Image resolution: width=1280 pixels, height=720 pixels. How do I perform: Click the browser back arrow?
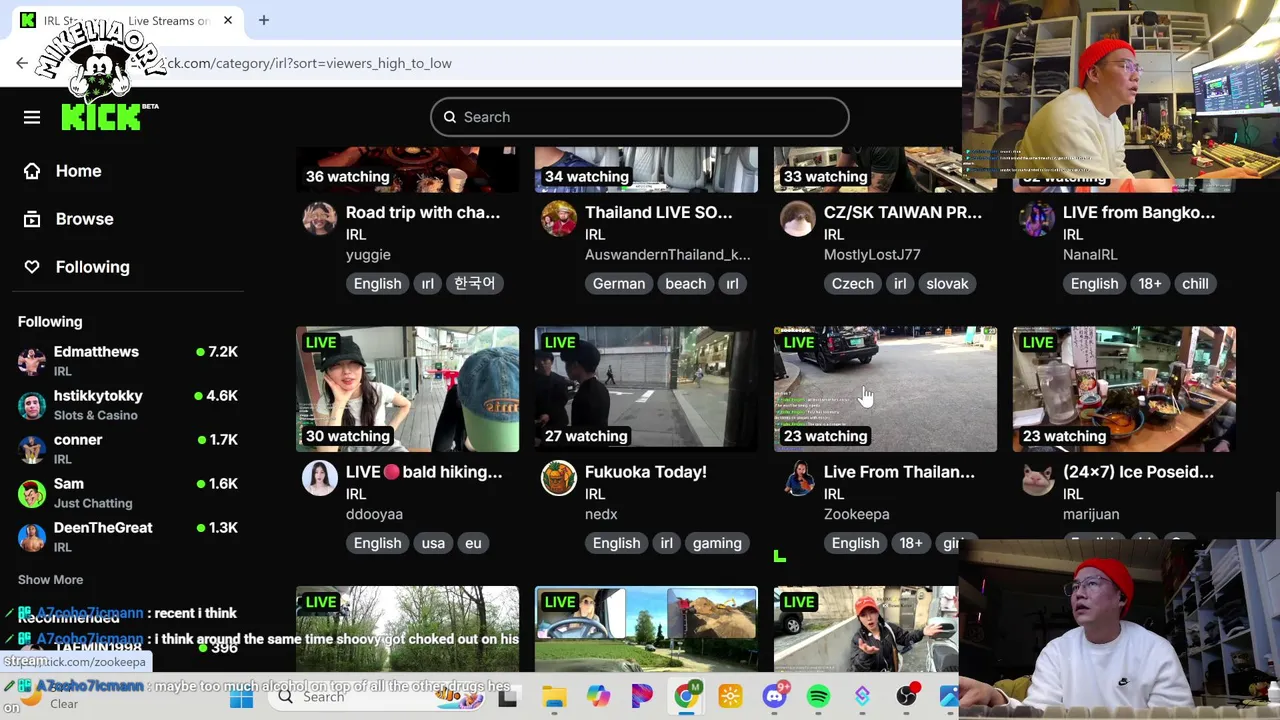[x=22, y=63]
